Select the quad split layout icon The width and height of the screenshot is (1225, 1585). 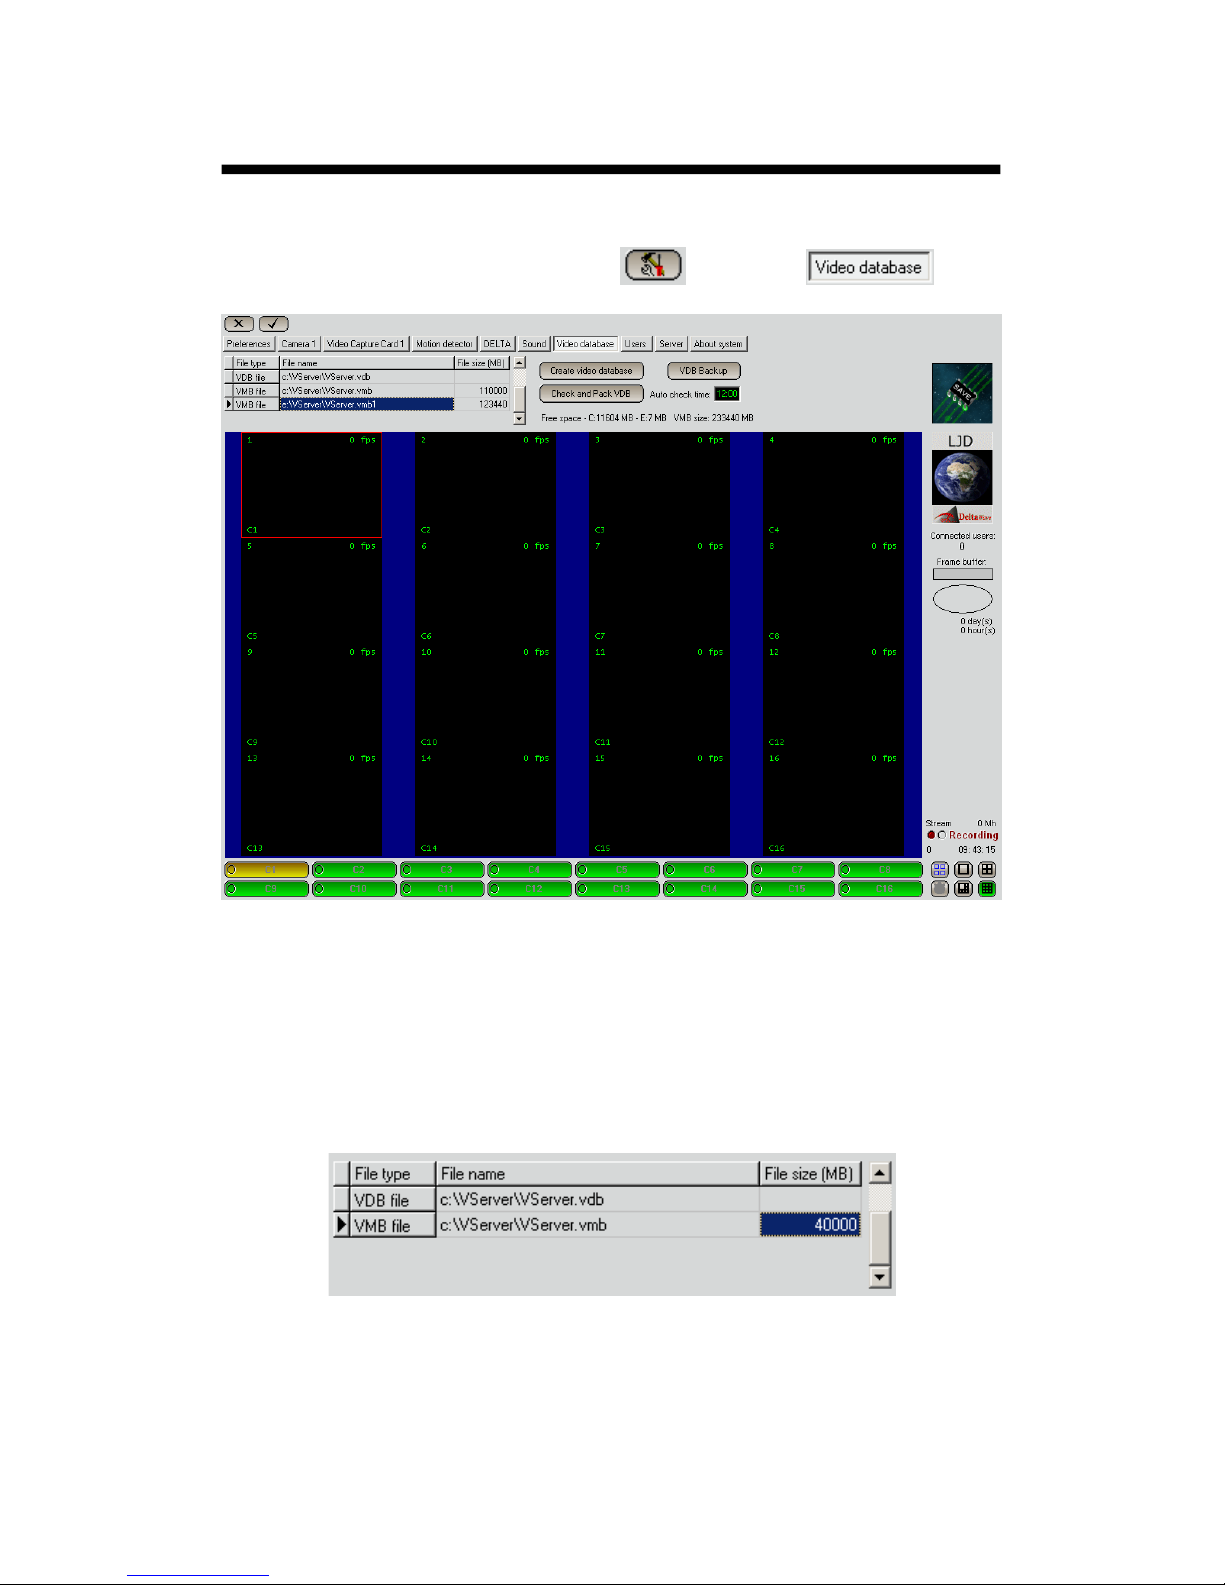987,870
